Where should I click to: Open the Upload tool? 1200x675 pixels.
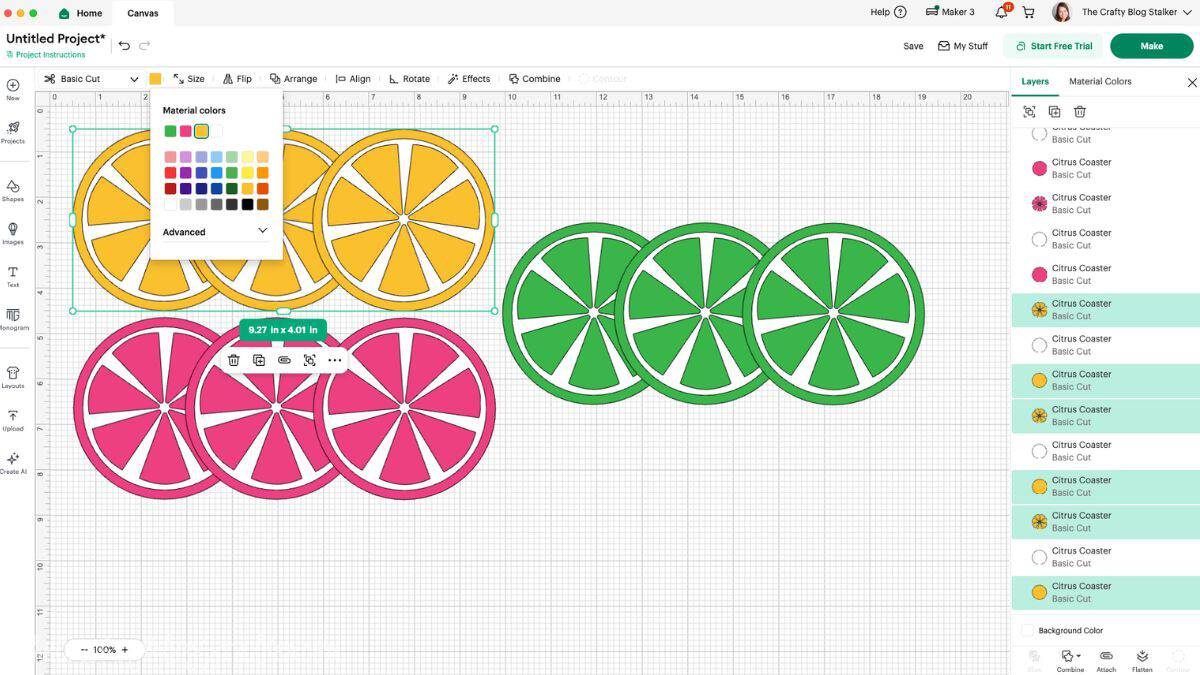13,420
